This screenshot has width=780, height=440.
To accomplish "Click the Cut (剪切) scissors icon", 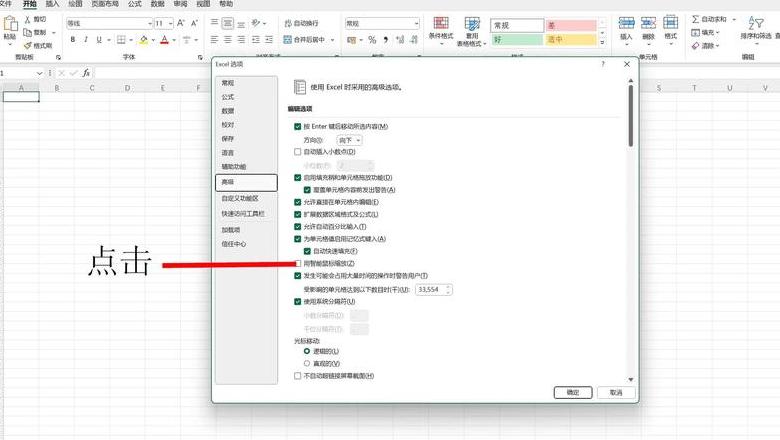I will tap(28, 19).
